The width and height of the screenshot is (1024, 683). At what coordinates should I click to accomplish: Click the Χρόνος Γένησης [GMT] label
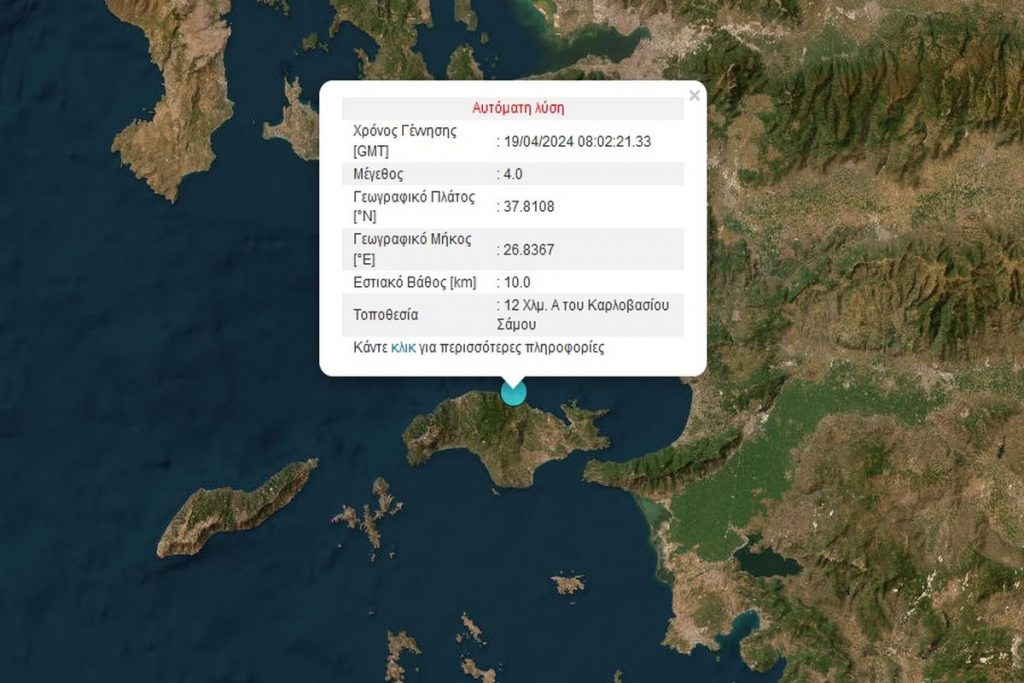pos(406,141)
